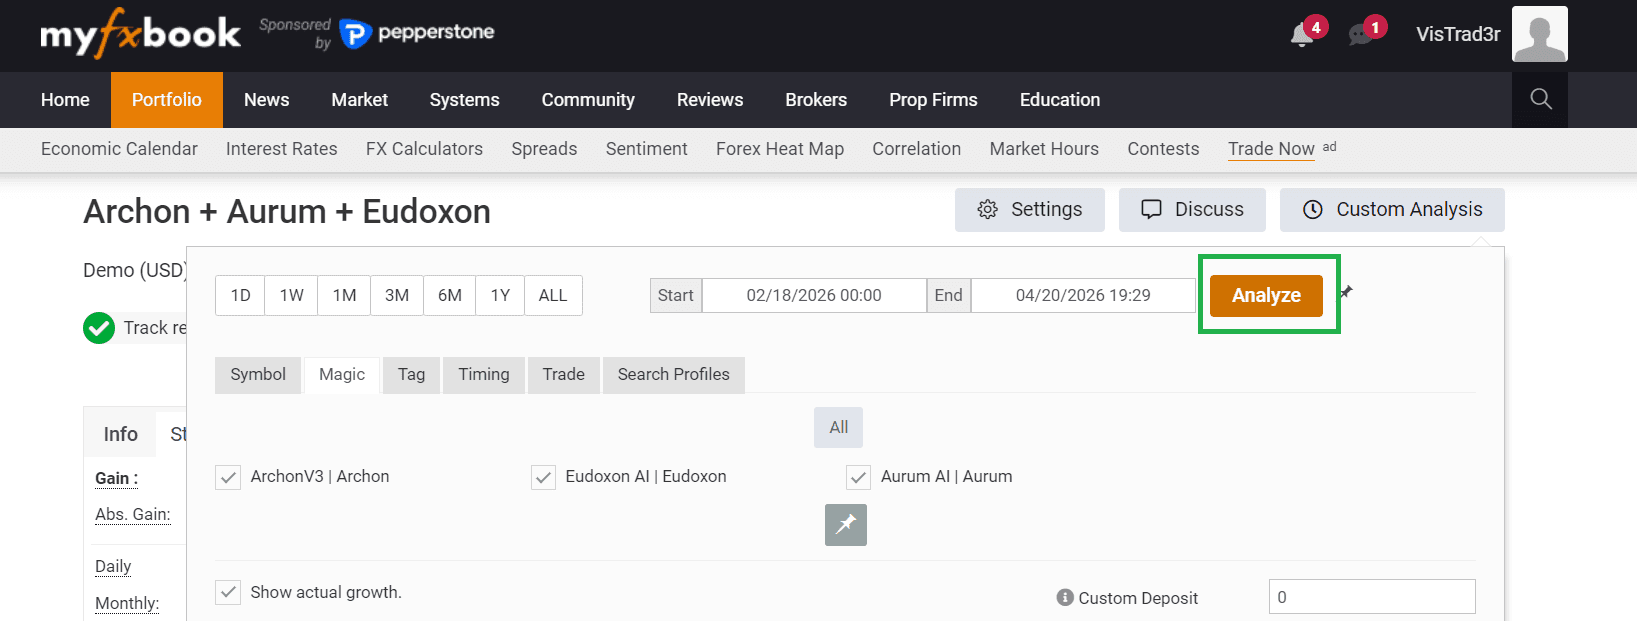Viewport: 1637px width, 621px height.
Task: Open the Correlation link
Action: tap(917, 149)
